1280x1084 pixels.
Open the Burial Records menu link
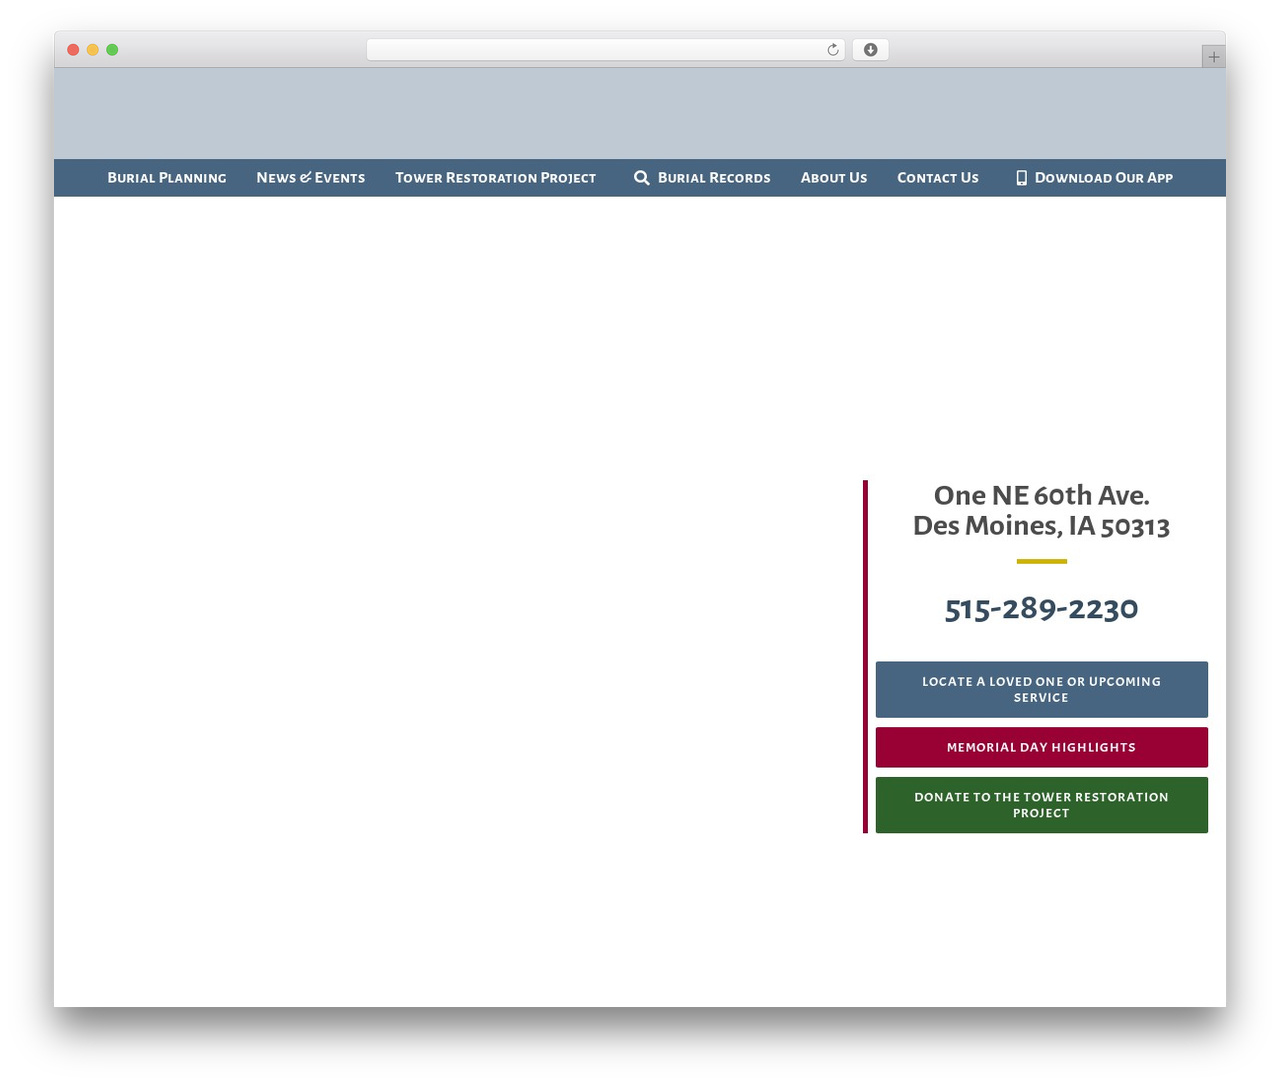(714, 178)
